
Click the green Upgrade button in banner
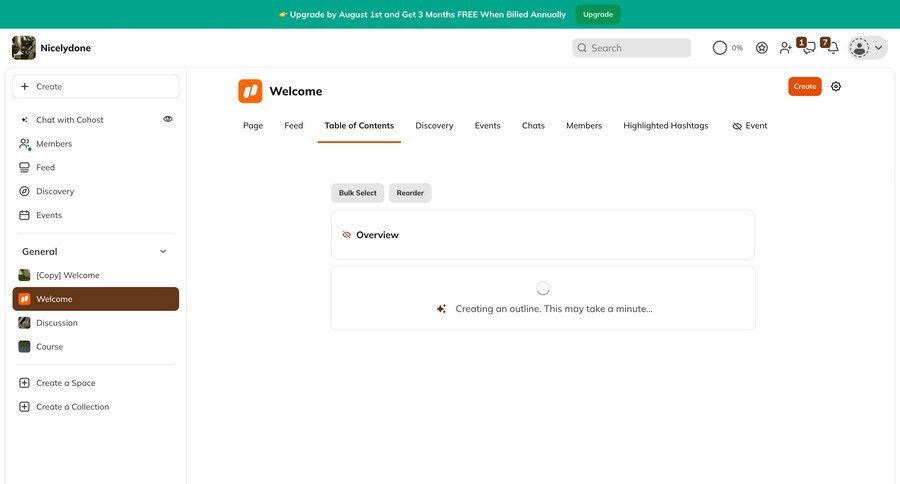[598, 14]
